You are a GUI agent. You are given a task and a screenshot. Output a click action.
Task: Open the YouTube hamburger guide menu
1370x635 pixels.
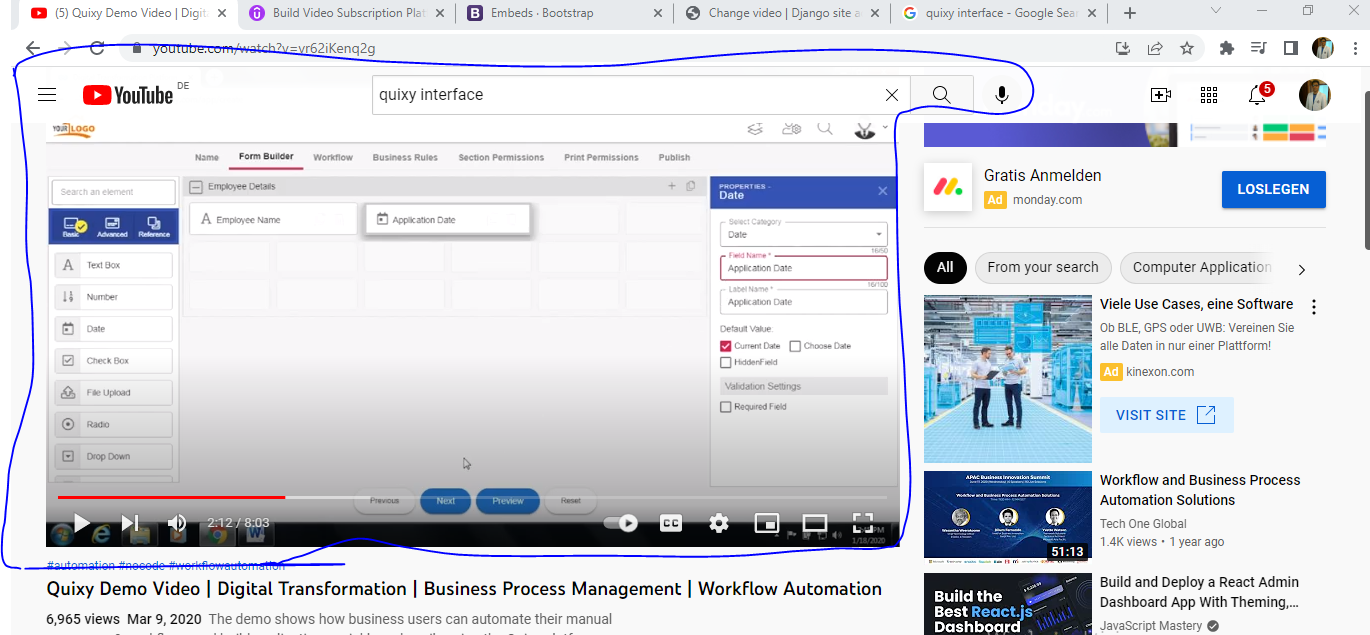pyautogui.click(x=46, y=95)
